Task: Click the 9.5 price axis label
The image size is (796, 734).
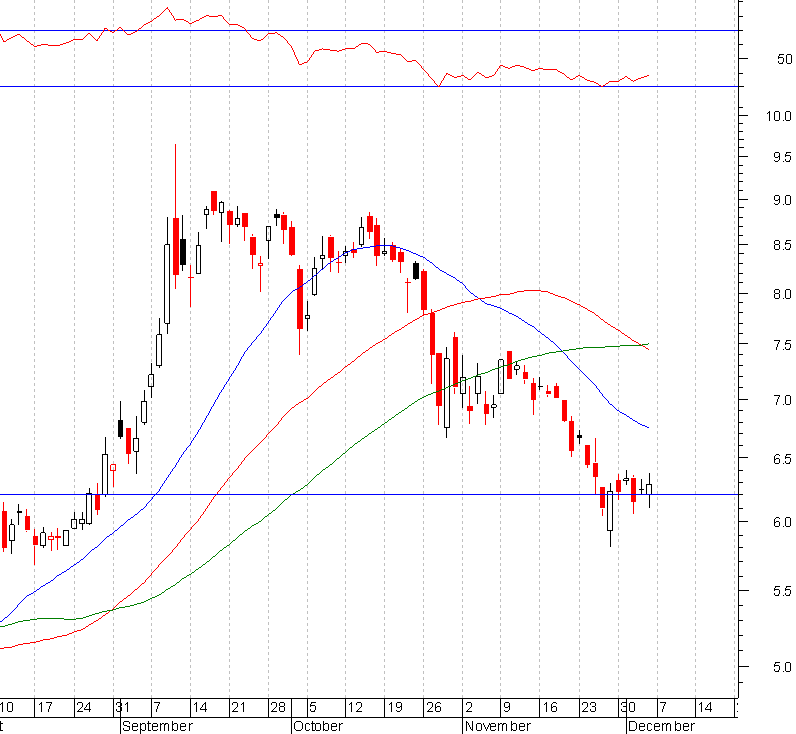Action: (x=782, y=157)
